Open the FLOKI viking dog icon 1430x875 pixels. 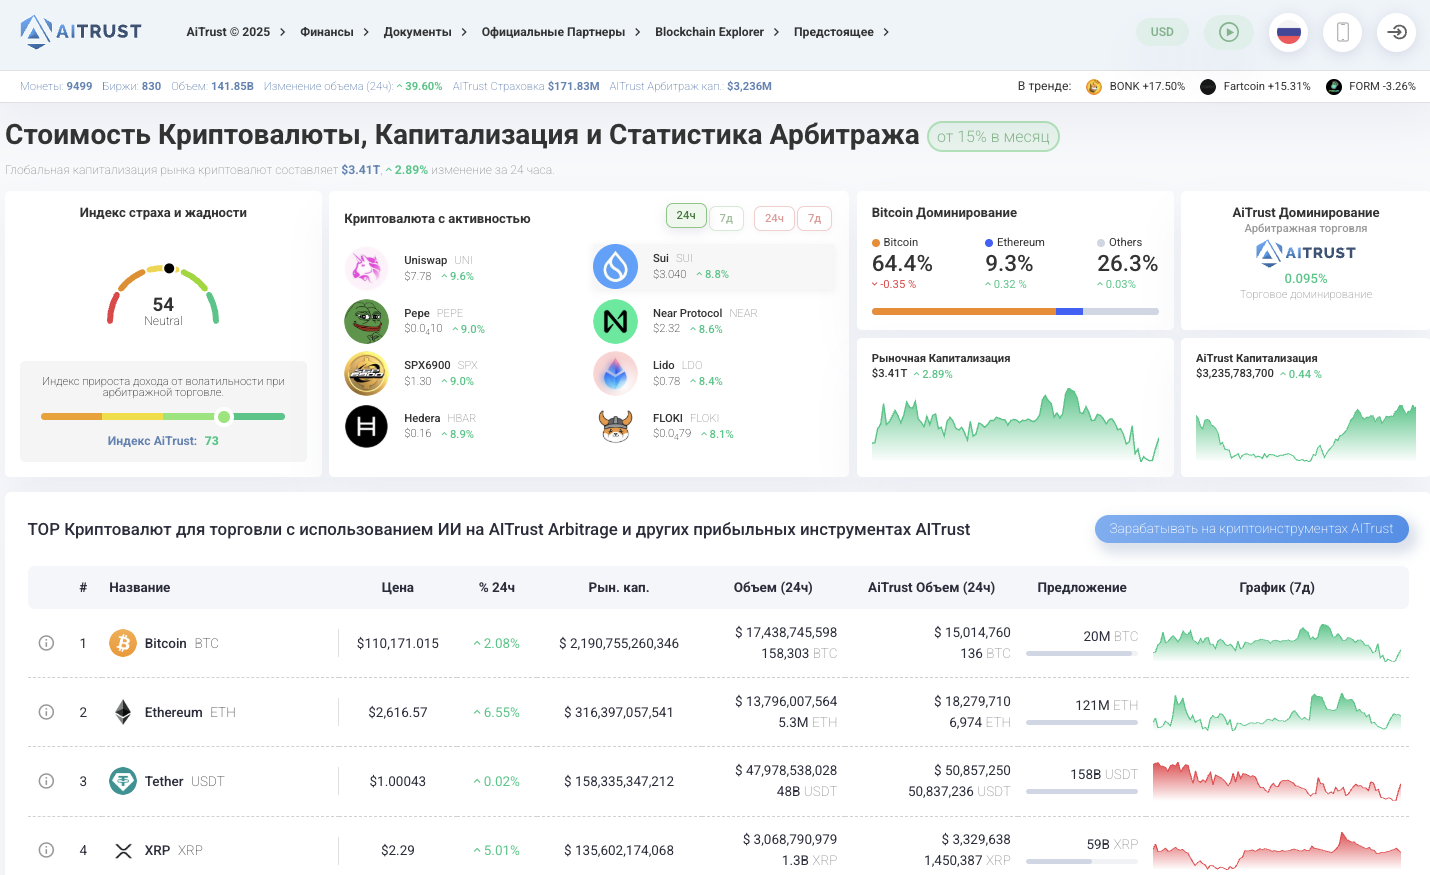coord(615,427)
